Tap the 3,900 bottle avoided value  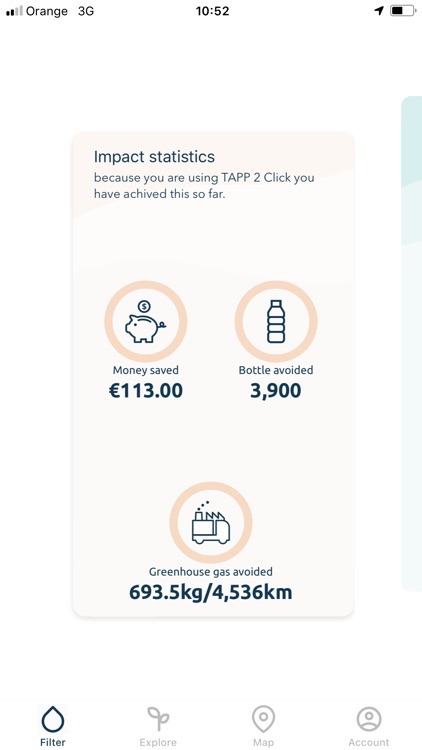(x=276, y=391)
